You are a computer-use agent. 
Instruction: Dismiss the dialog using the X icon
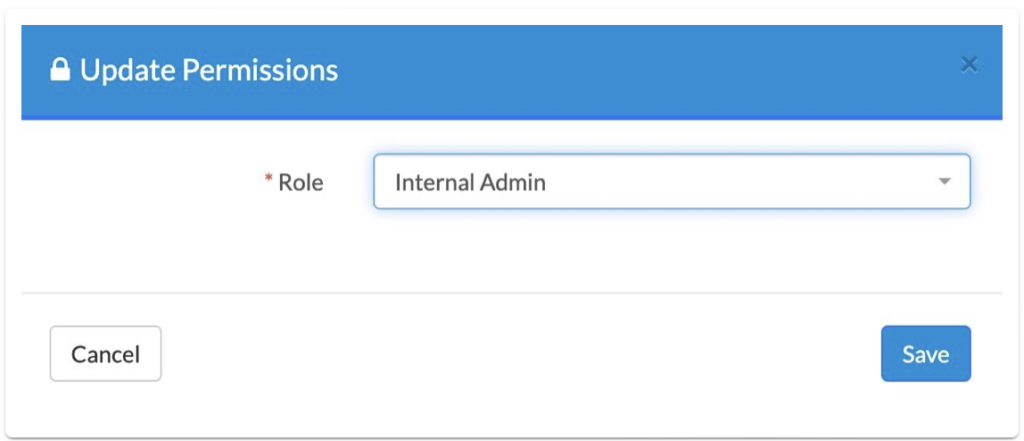(969, 64)
